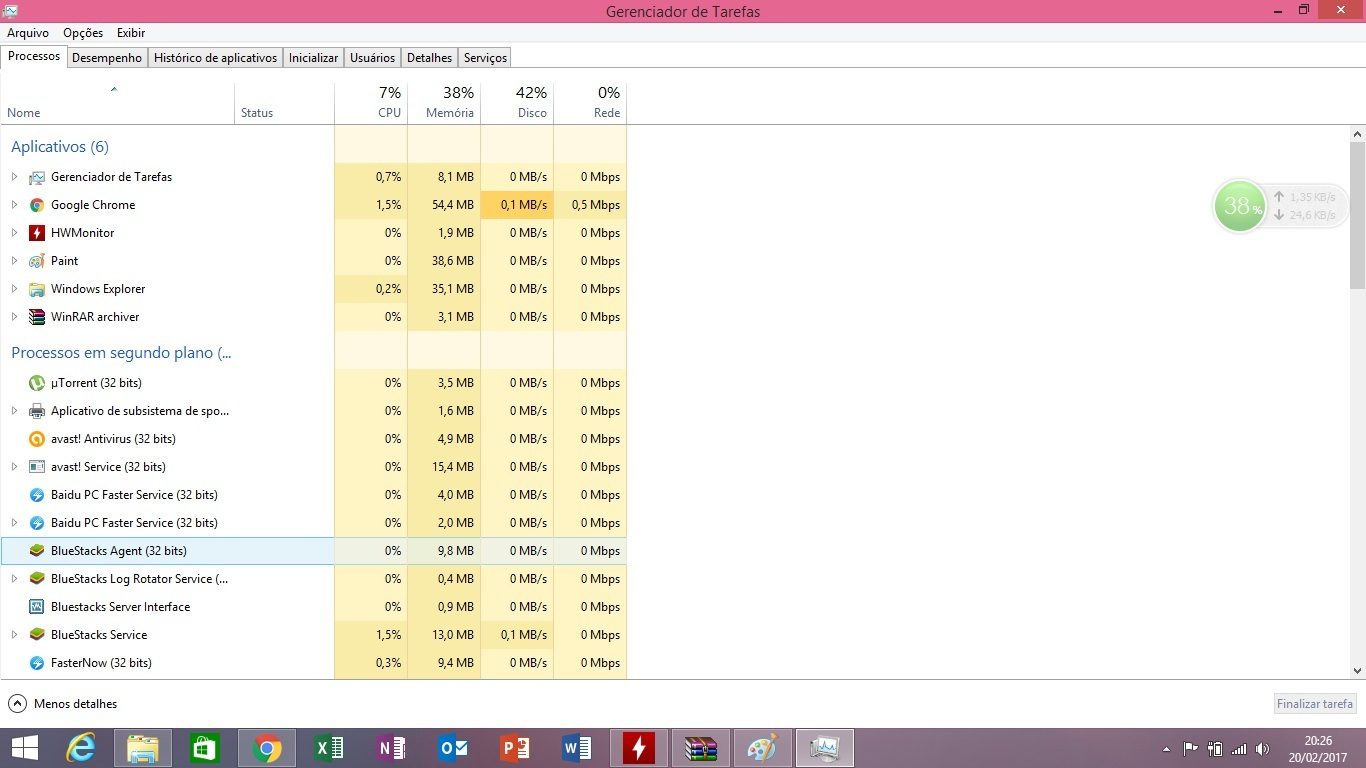The height and width of the screenshot is (768, 1366).
Task: Click the green 38% memory widget
Action: 1240,206
